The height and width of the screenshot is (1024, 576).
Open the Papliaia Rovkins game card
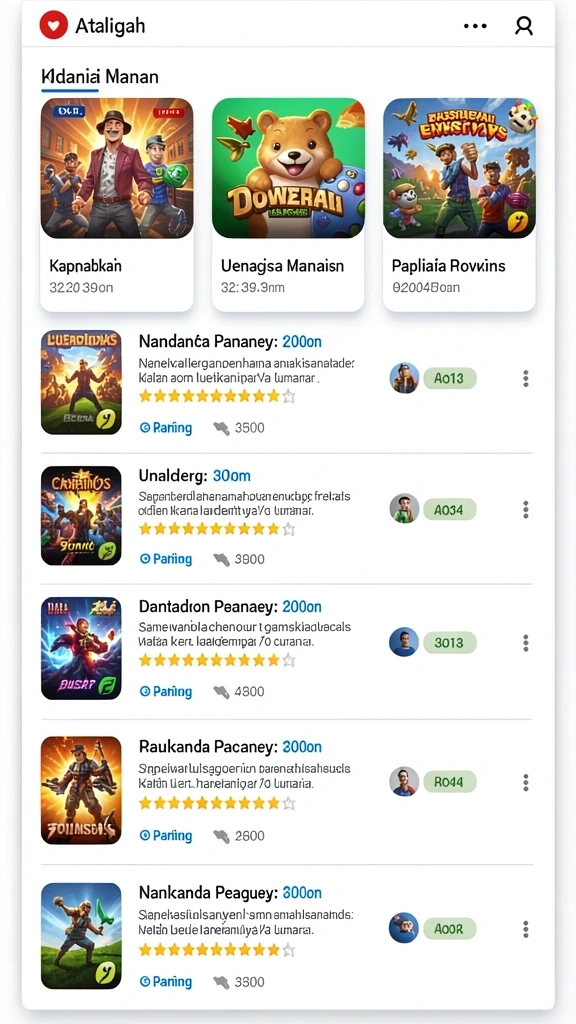[x=459, y=204]
